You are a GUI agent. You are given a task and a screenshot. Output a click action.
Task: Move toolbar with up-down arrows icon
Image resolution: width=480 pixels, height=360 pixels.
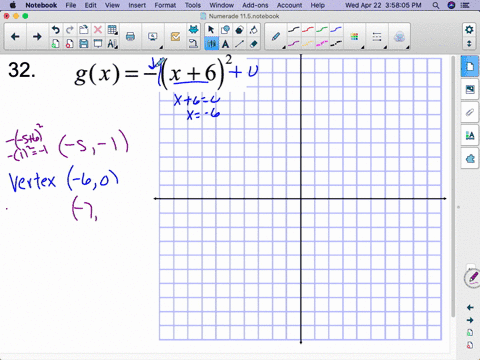469,44
